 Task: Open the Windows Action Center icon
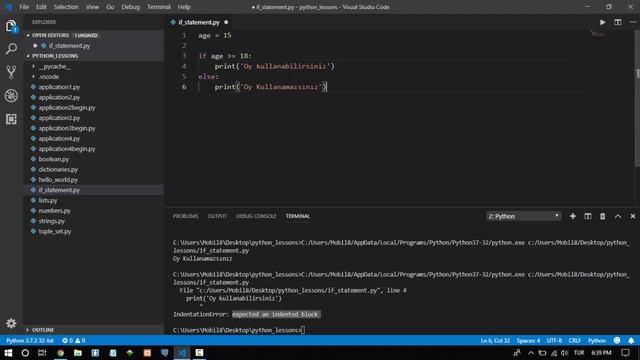tap(625, 353)
